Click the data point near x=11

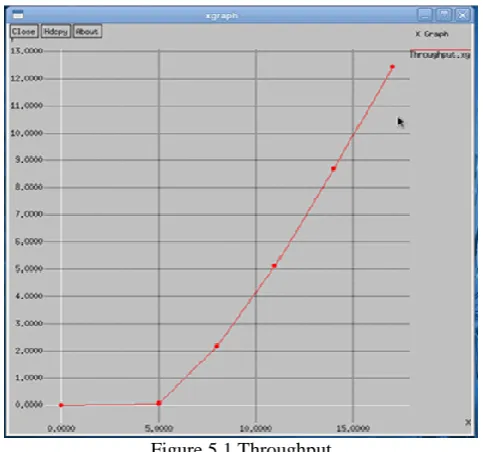tap(274, 266)
